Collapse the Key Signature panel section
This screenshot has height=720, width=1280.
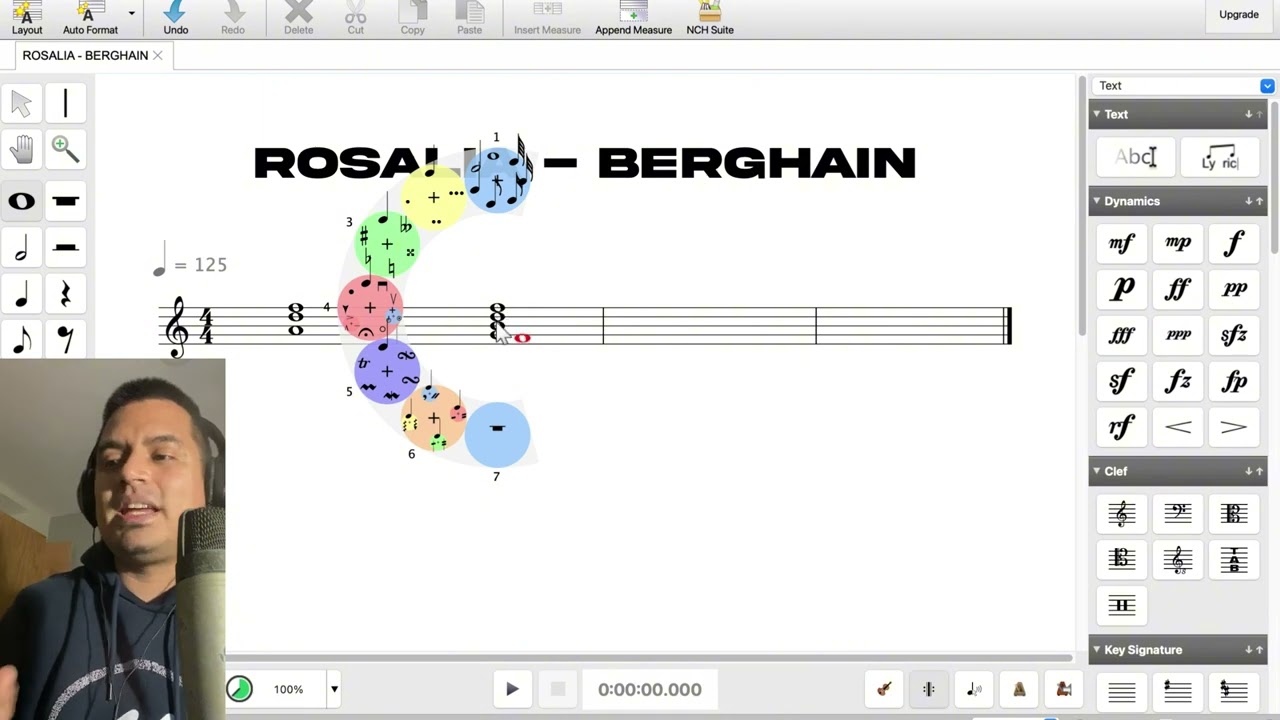click(x=1096, y=650)
